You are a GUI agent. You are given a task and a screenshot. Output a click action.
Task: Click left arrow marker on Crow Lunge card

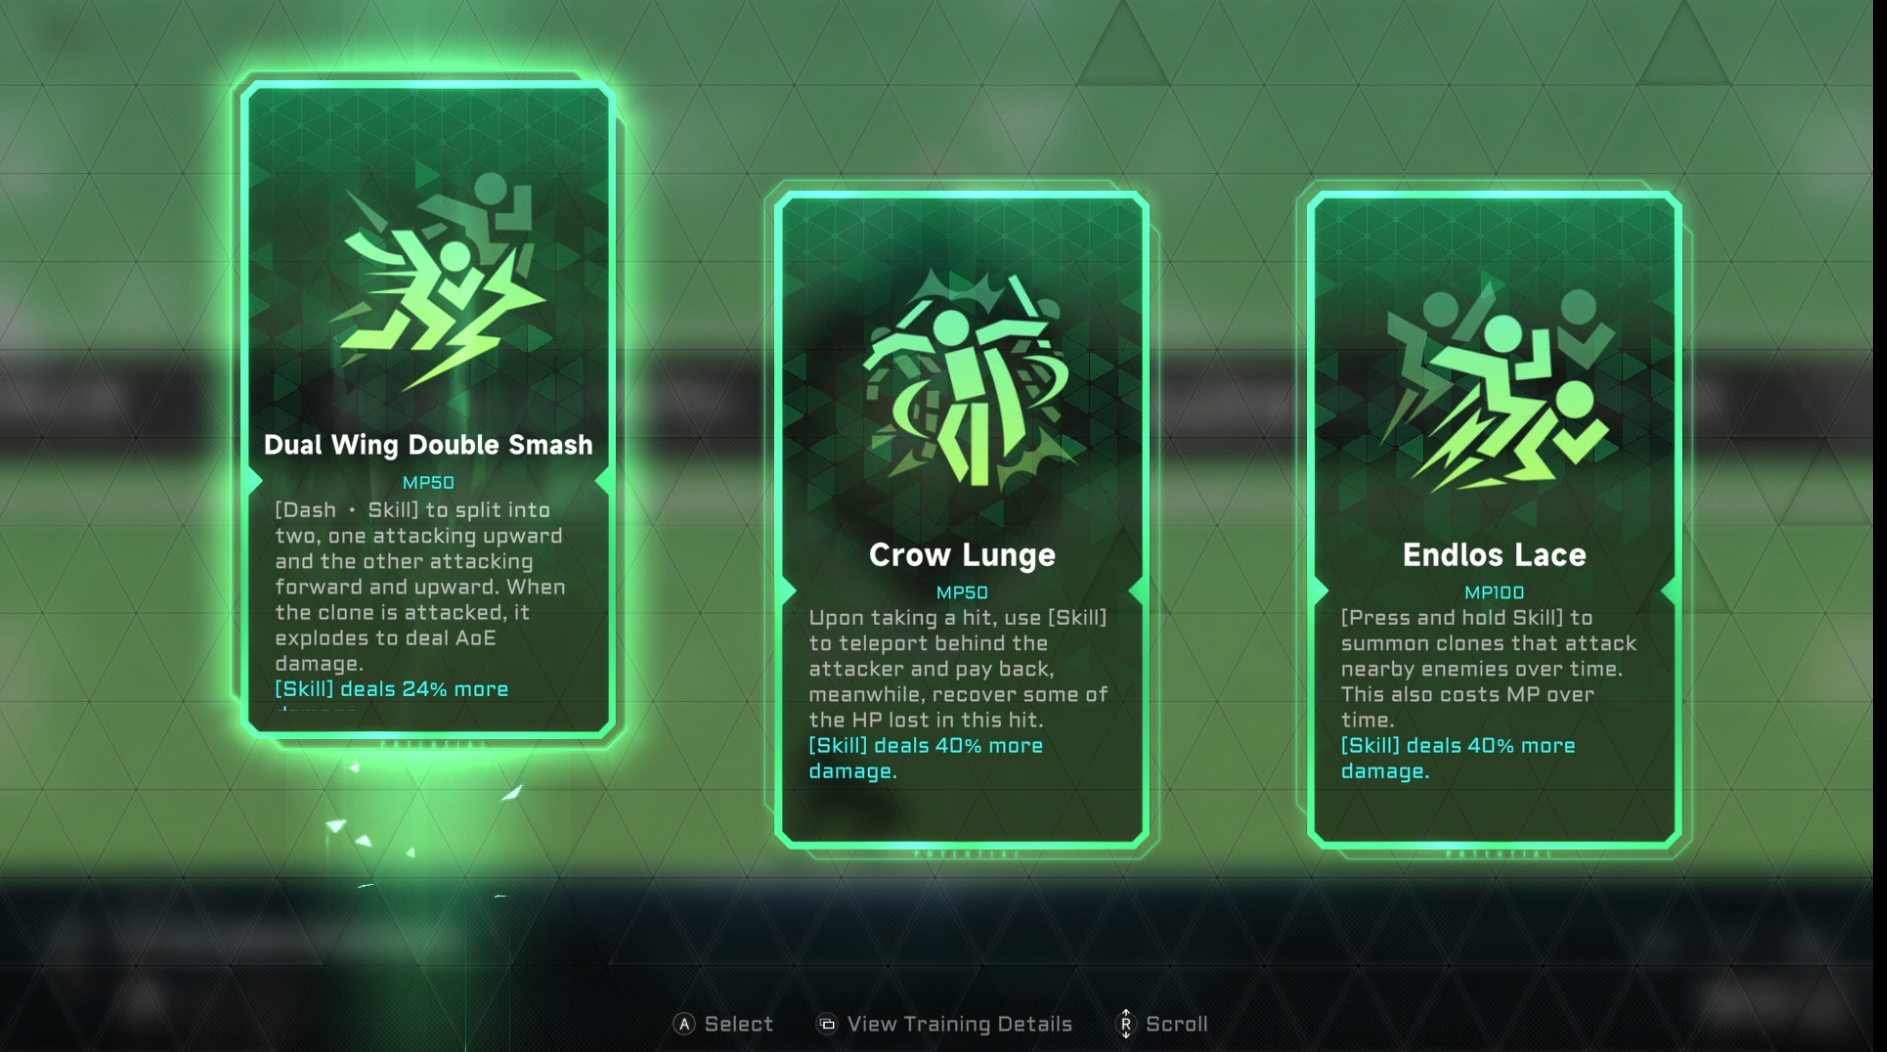[x=788, y=591]
